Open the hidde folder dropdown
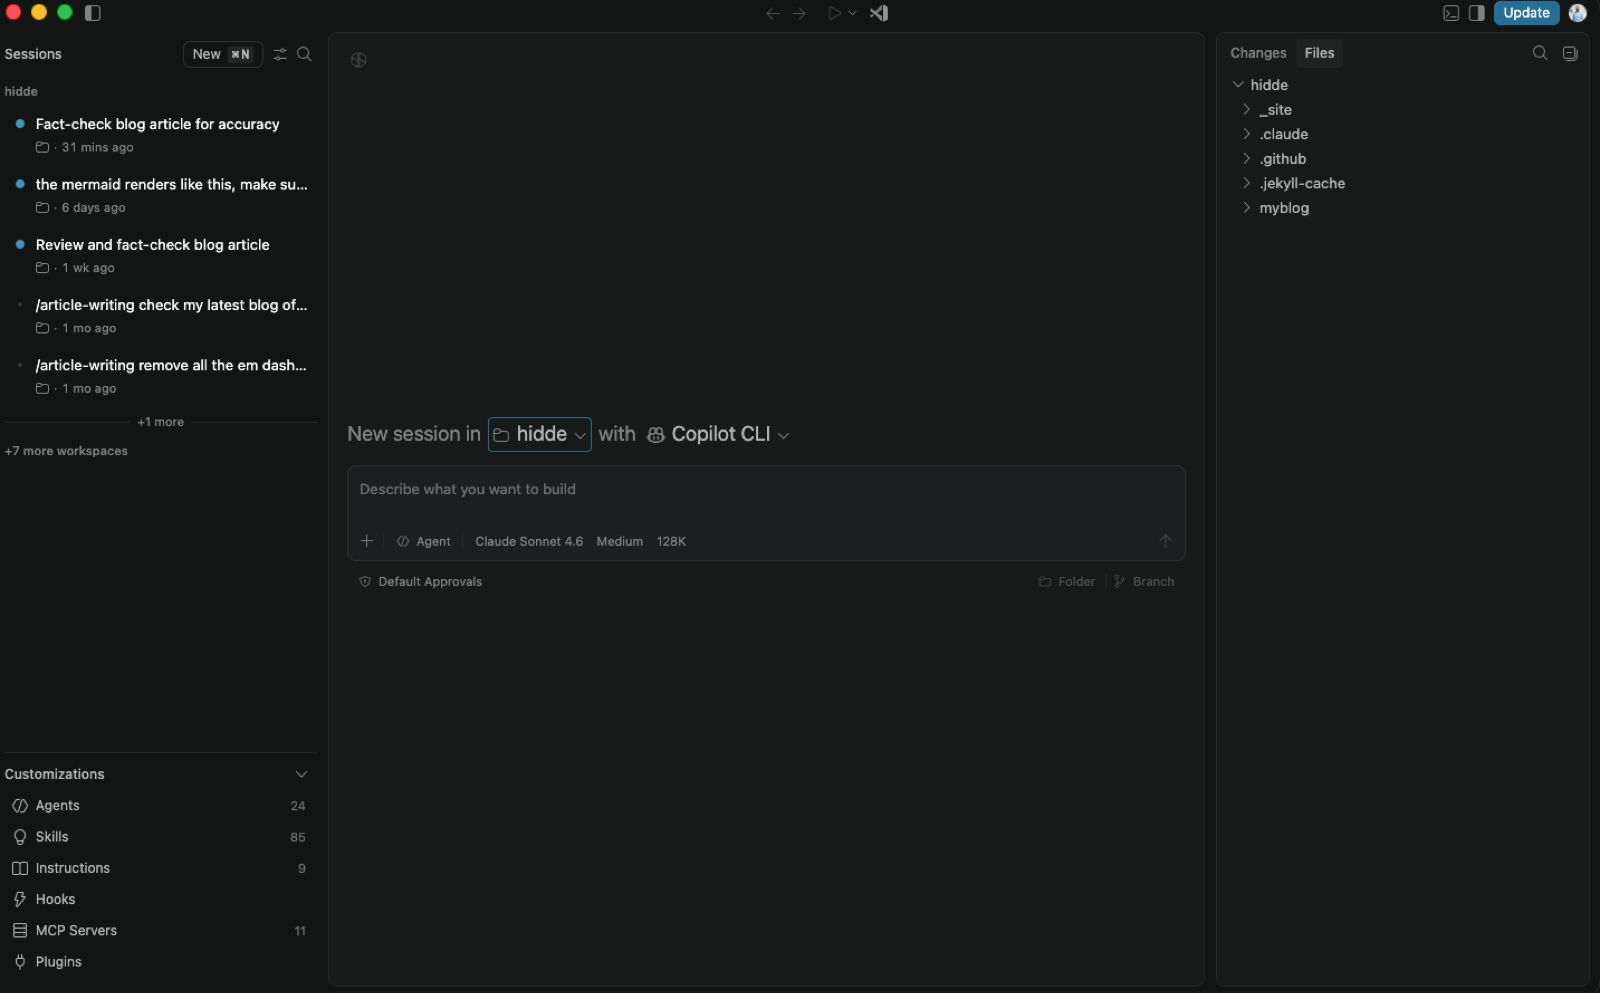Image resolution: width=1600 pixels, height=993 pixels. tap(539, 434)
